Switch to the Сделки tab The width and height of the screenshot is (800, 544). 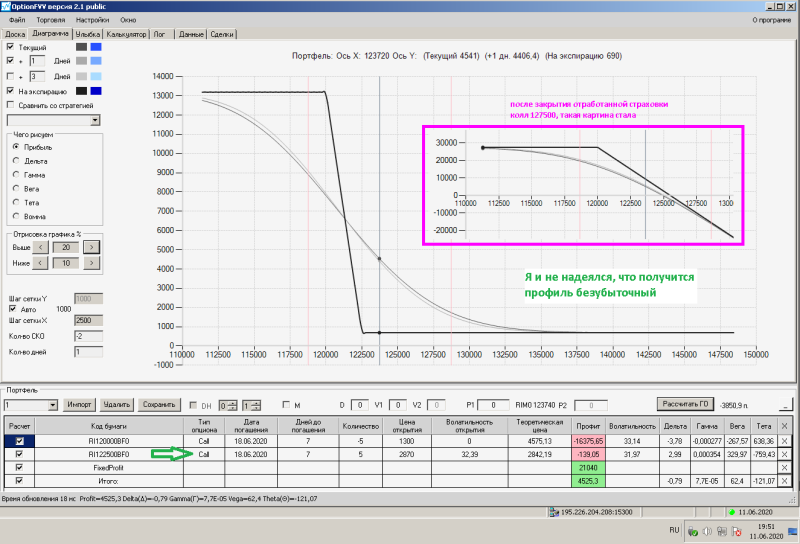(222, 34)
